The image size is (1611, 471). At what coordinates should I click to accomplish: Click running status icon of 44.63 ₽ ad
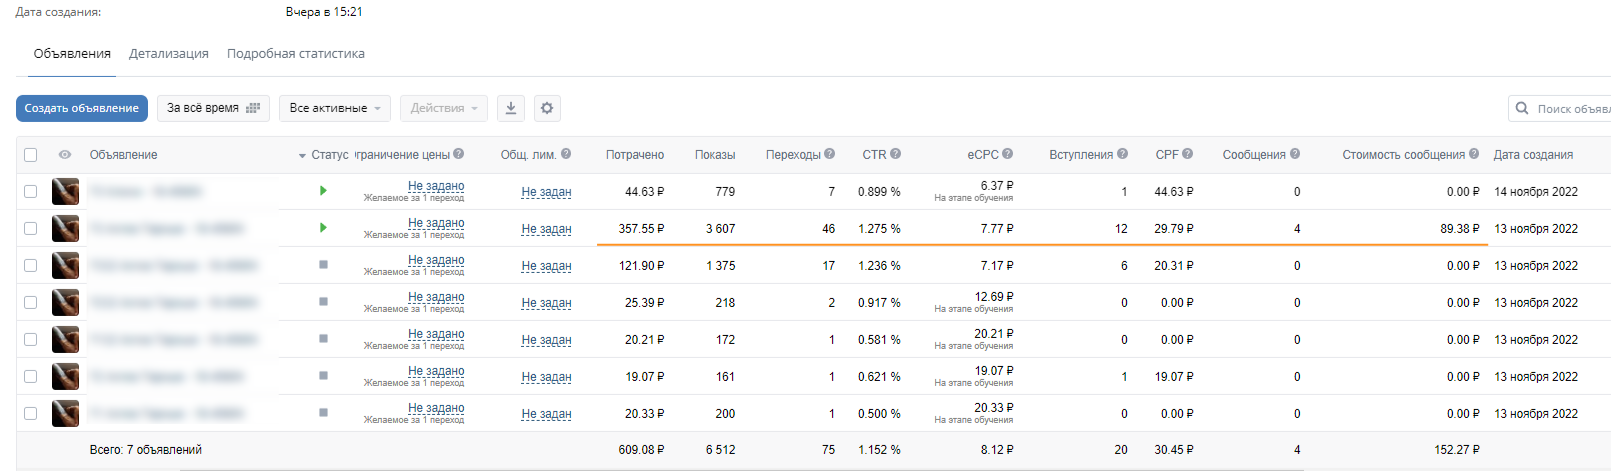pyautogui.click(x=323, y=190)
